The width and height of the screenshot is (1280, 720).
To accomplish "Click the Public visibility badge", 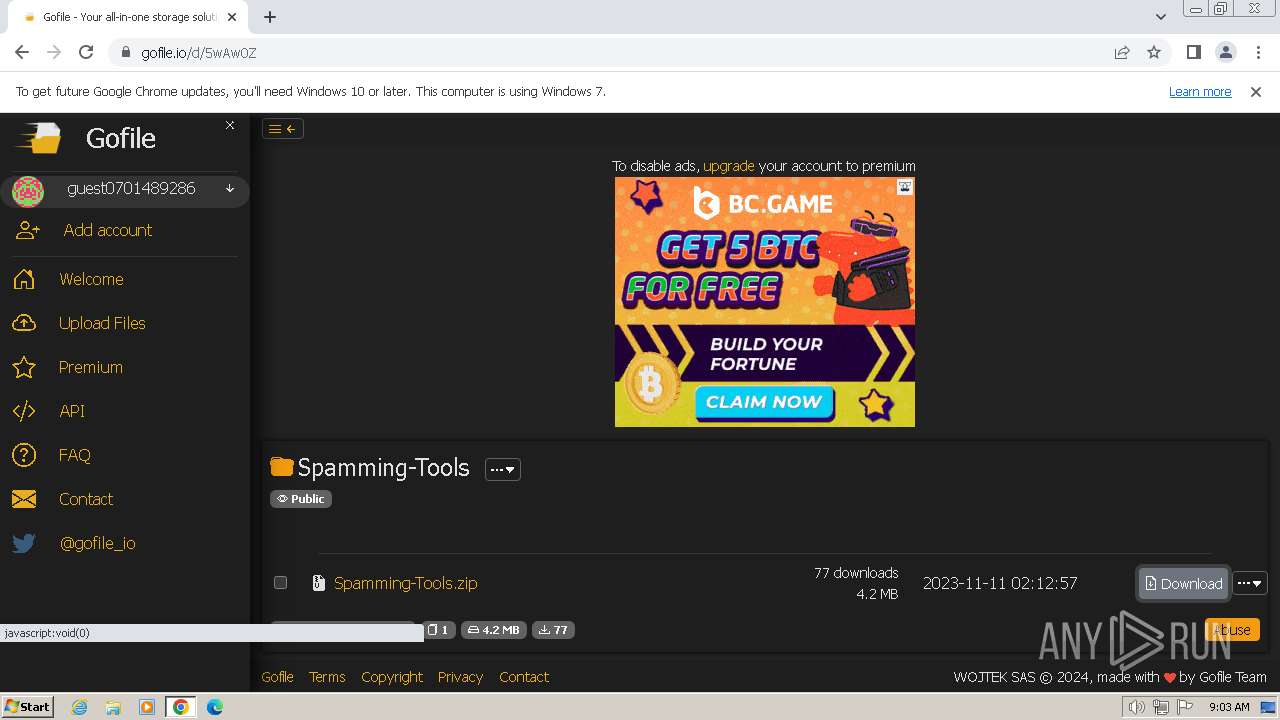I will tap(301, 499).
